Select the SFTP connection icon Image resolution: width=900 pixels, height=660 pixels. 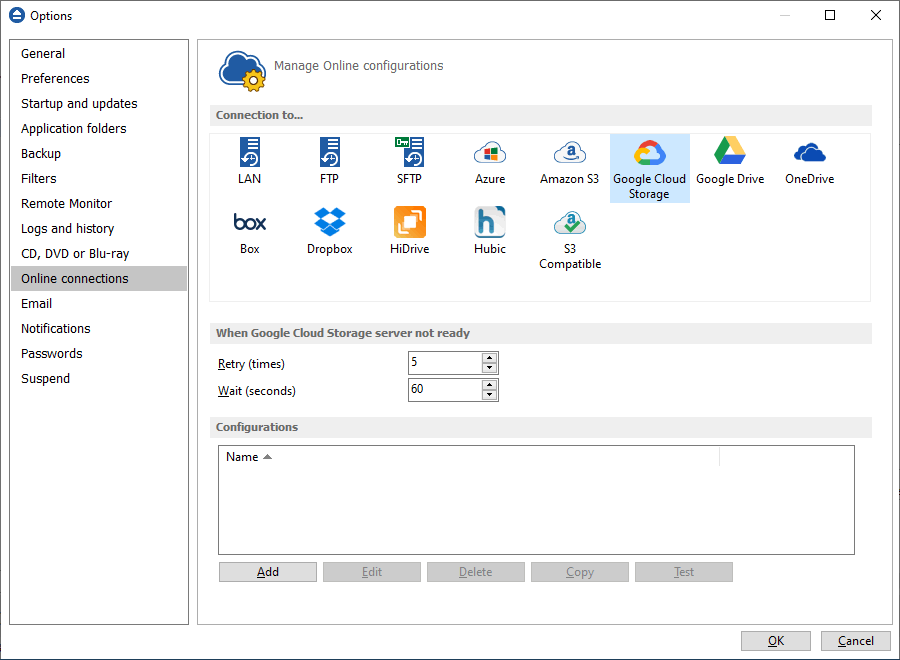[409, 161]
